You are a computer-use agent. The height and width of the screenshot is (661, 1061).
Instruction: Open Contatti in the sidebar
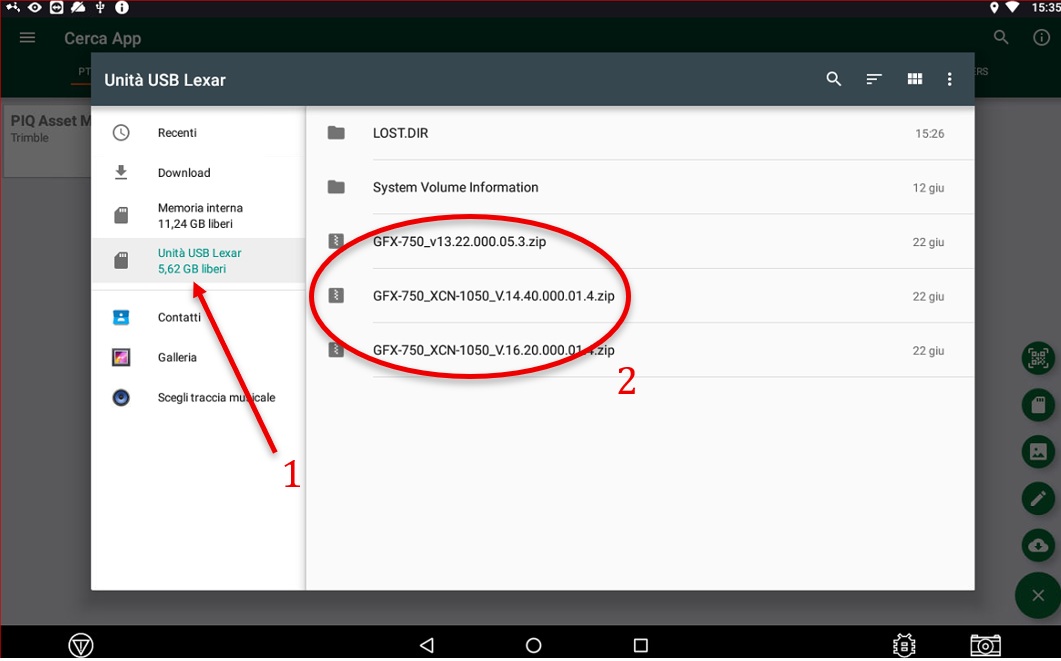198,317
